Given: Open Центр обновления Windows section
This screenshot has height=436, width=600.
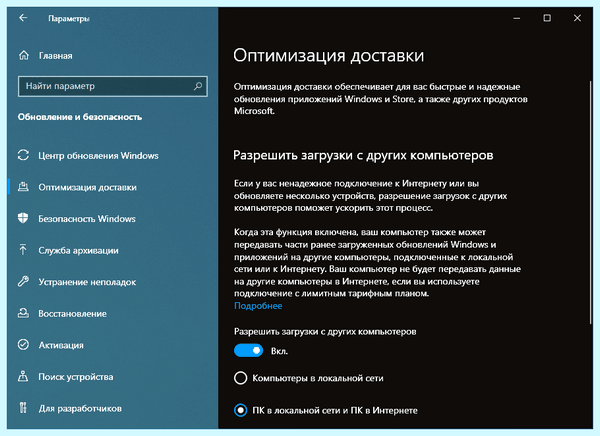Looking at the screenshot, I should point(98,155).
